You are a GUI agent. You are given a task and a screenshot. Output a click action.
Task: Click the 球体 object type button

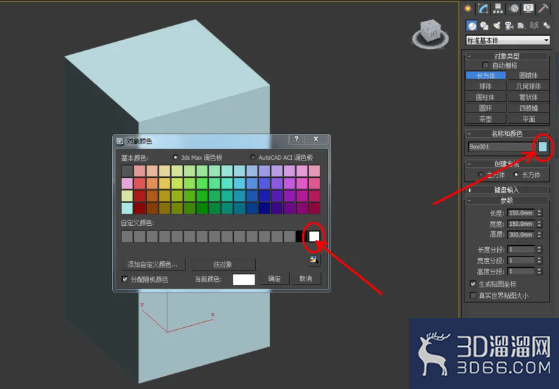coord(486,86)
